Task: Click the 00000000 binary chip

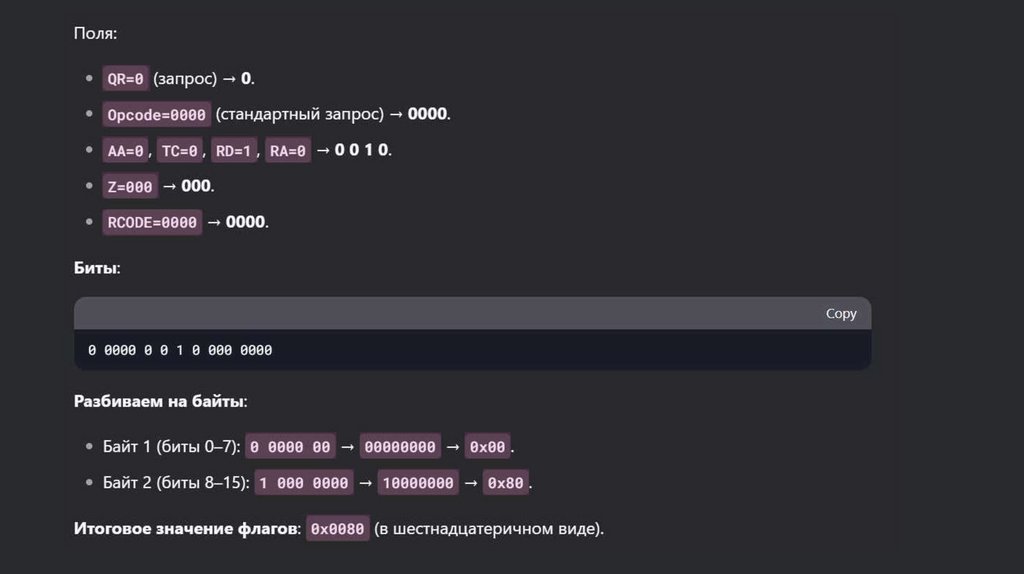Action: point(400,447)
